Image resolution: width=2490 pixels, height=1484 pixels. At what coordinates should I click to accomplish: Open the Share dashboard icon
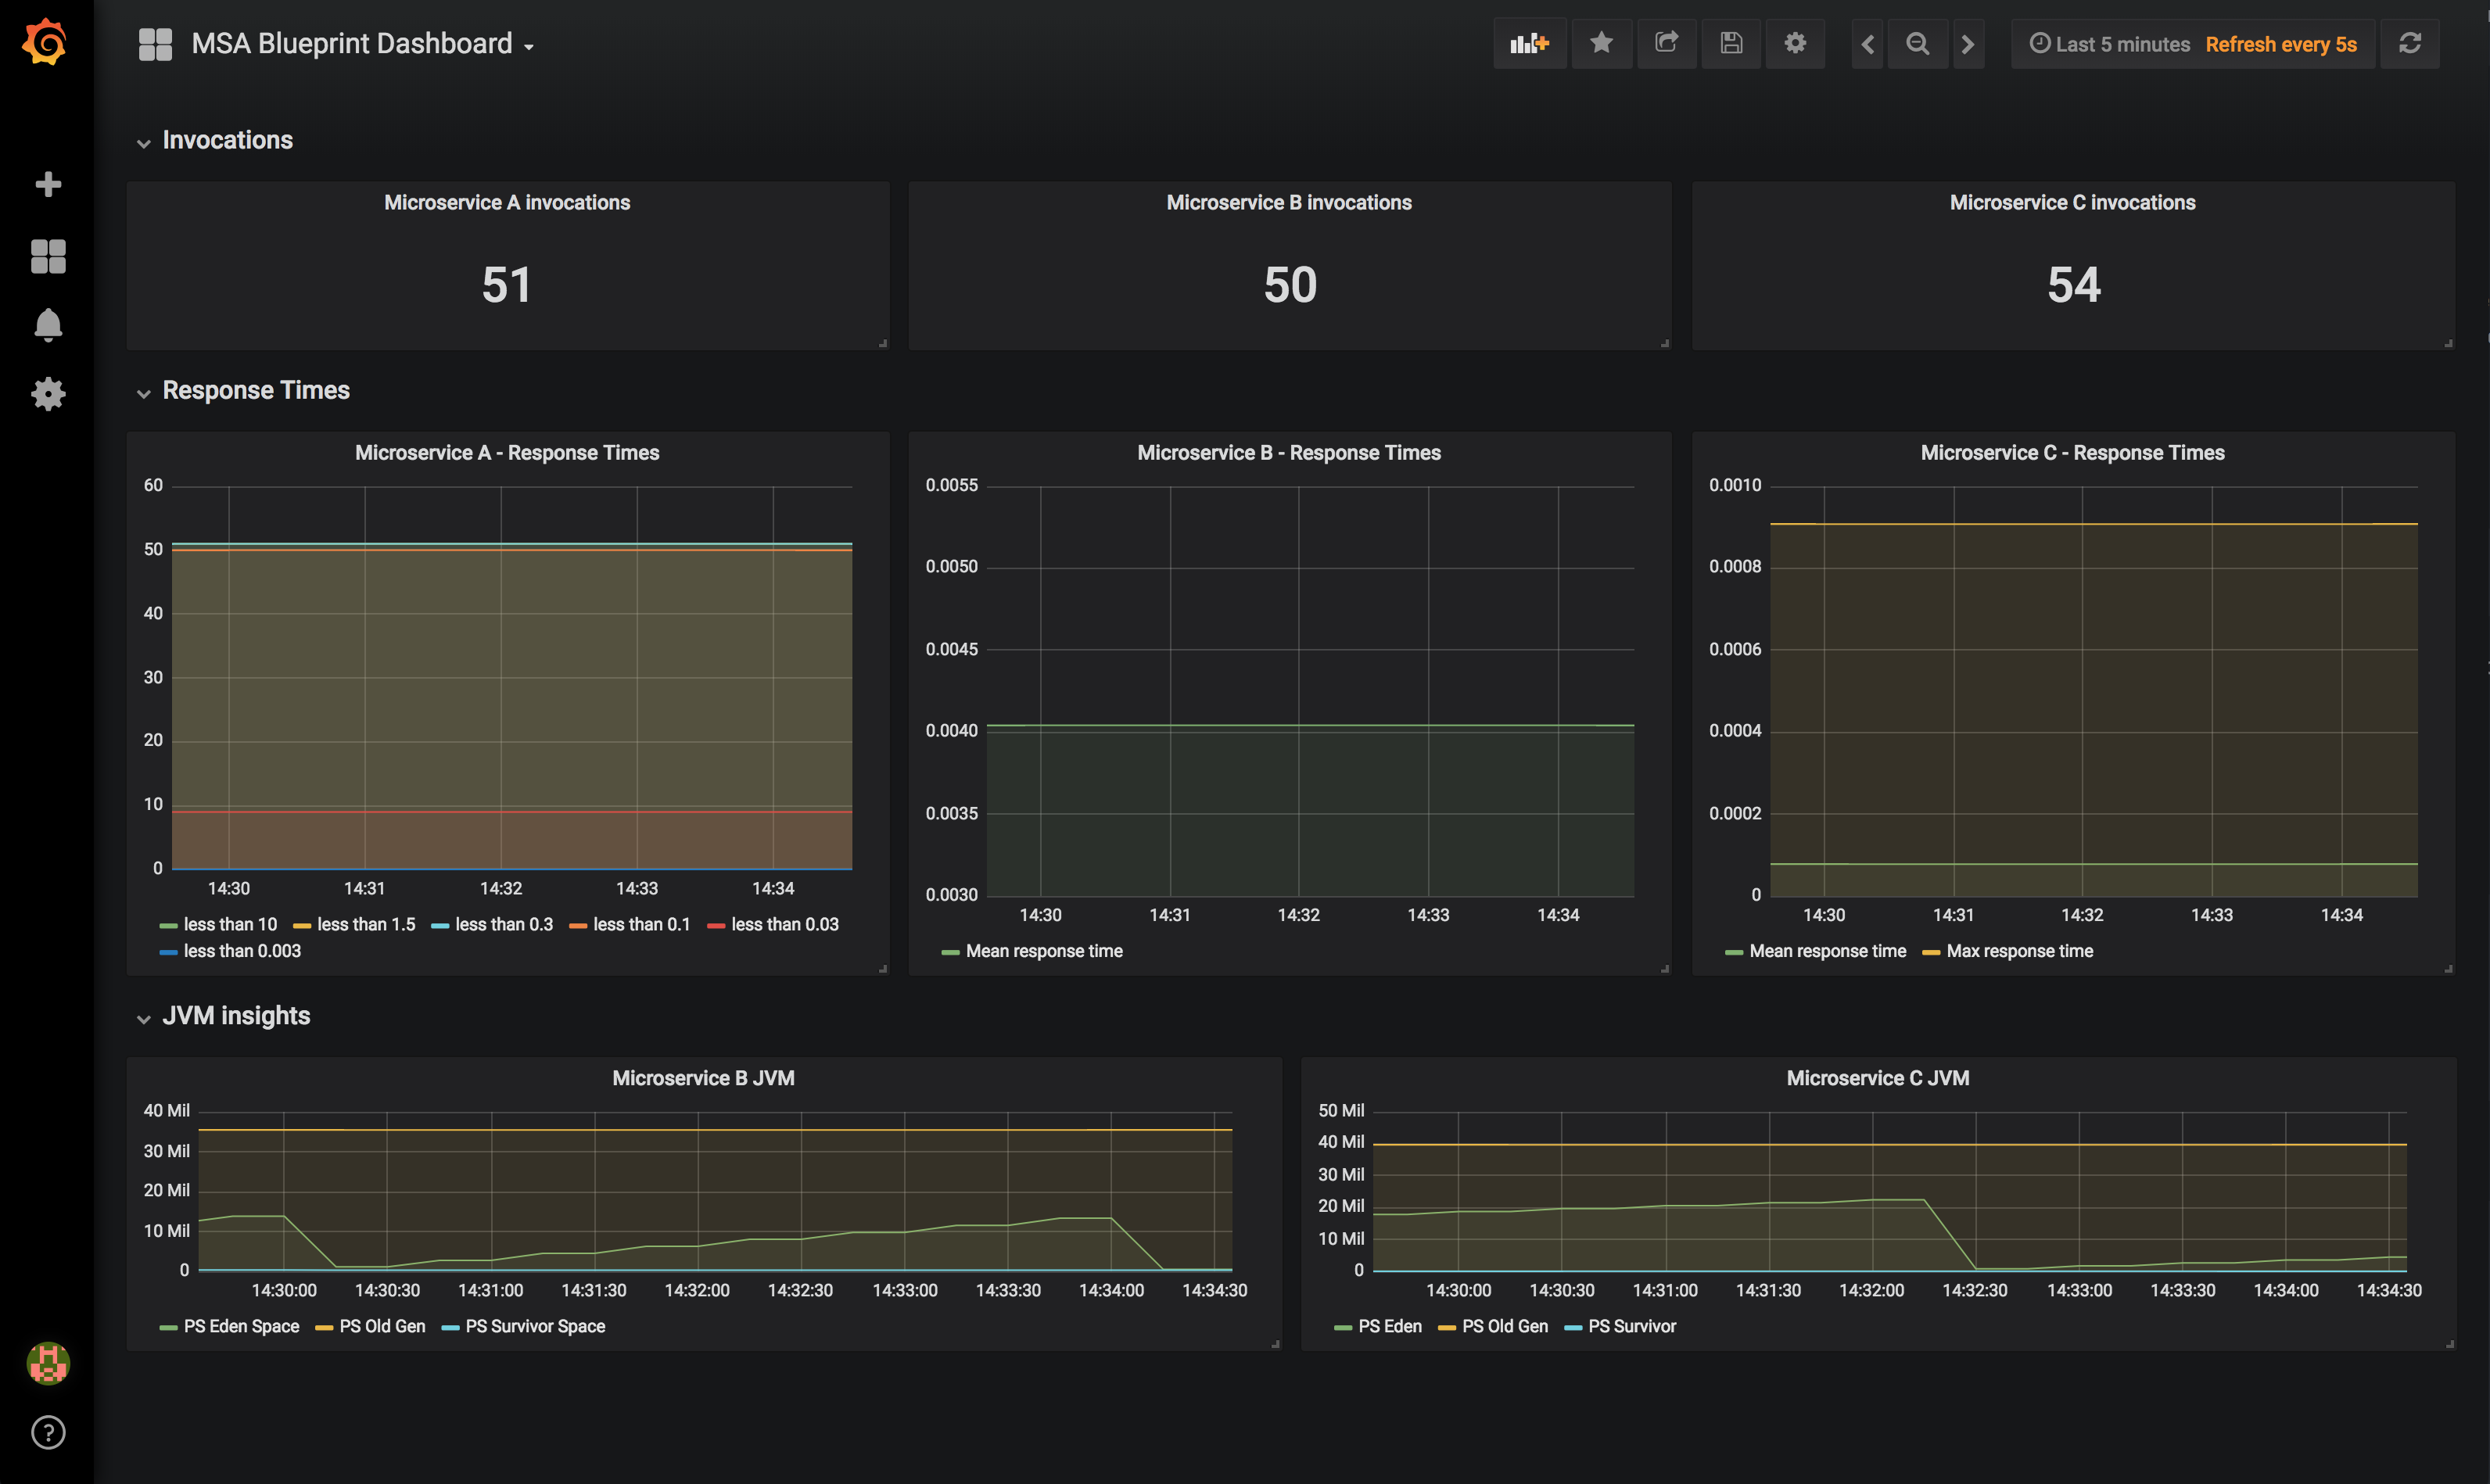(x=1666, y=44)
